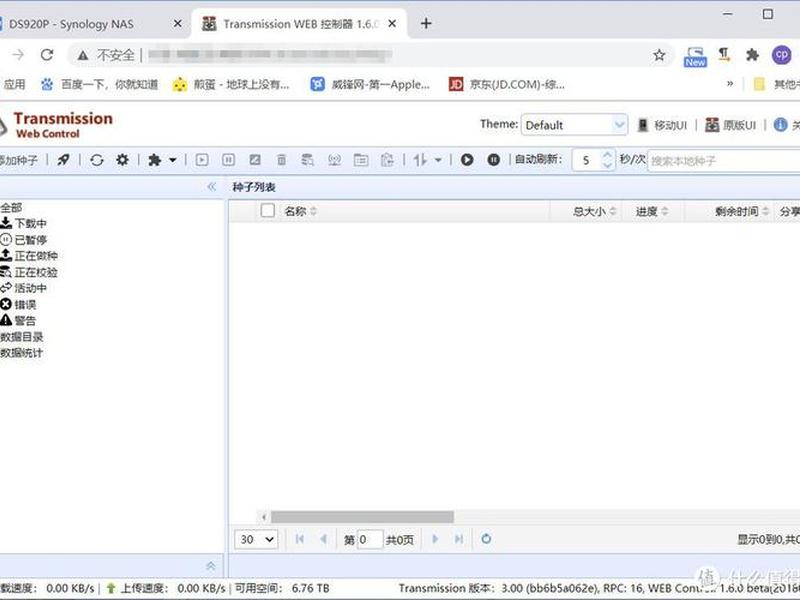Viewport: 800px width, 600px height.
Task: Reload the browser page
Action: click(x=47, y=55)
